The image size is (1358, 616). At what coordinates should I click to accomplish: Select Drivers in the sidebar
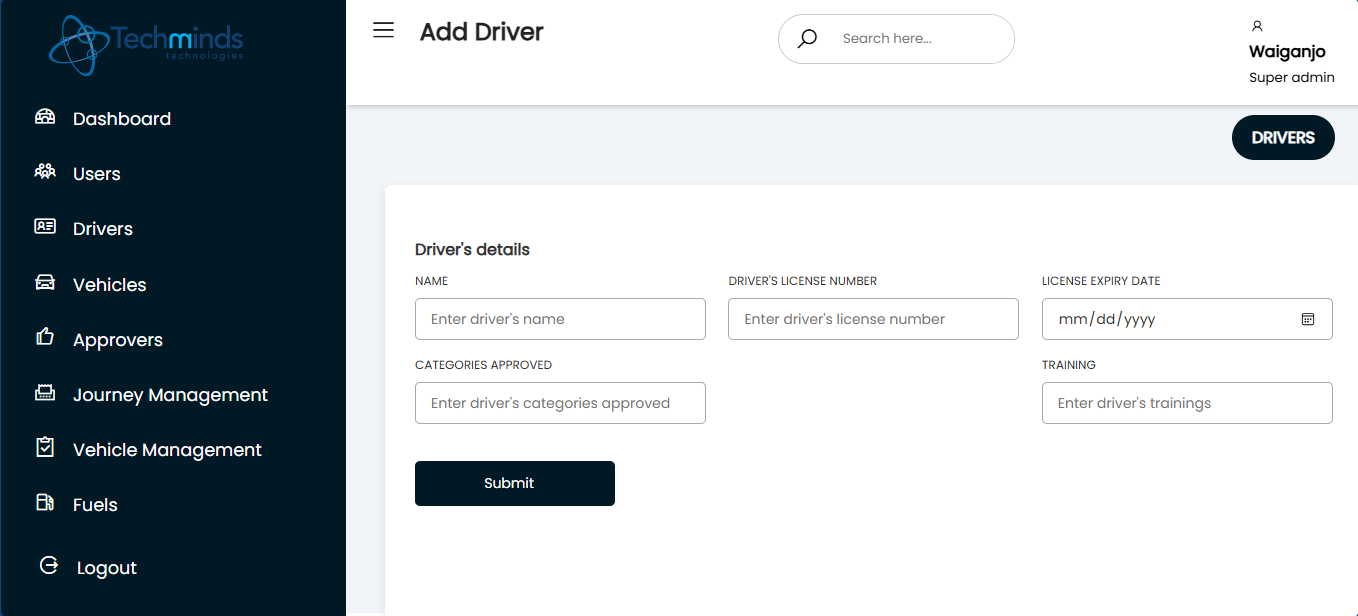click(103, 229)
